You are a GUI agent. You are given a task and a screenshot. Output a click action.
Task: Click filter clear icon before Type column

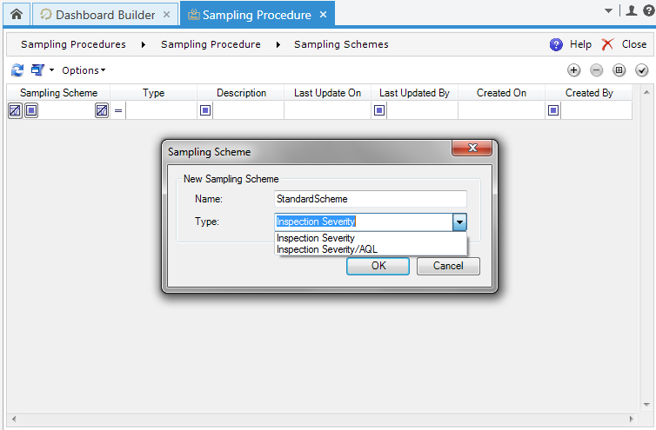[102, 110]
